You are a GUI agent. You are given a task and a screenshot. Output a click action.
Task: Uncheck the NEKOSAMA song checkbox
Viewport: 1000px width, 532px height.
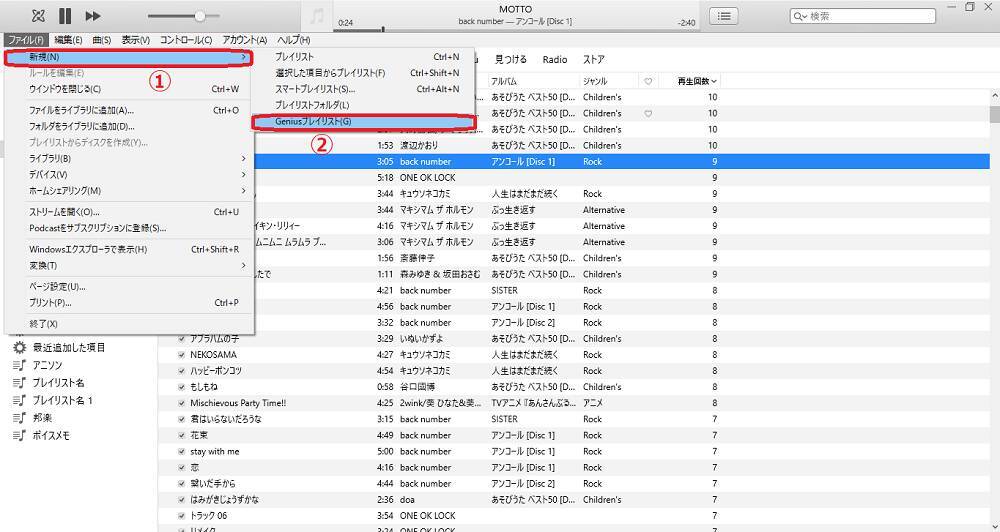point(181,355)
